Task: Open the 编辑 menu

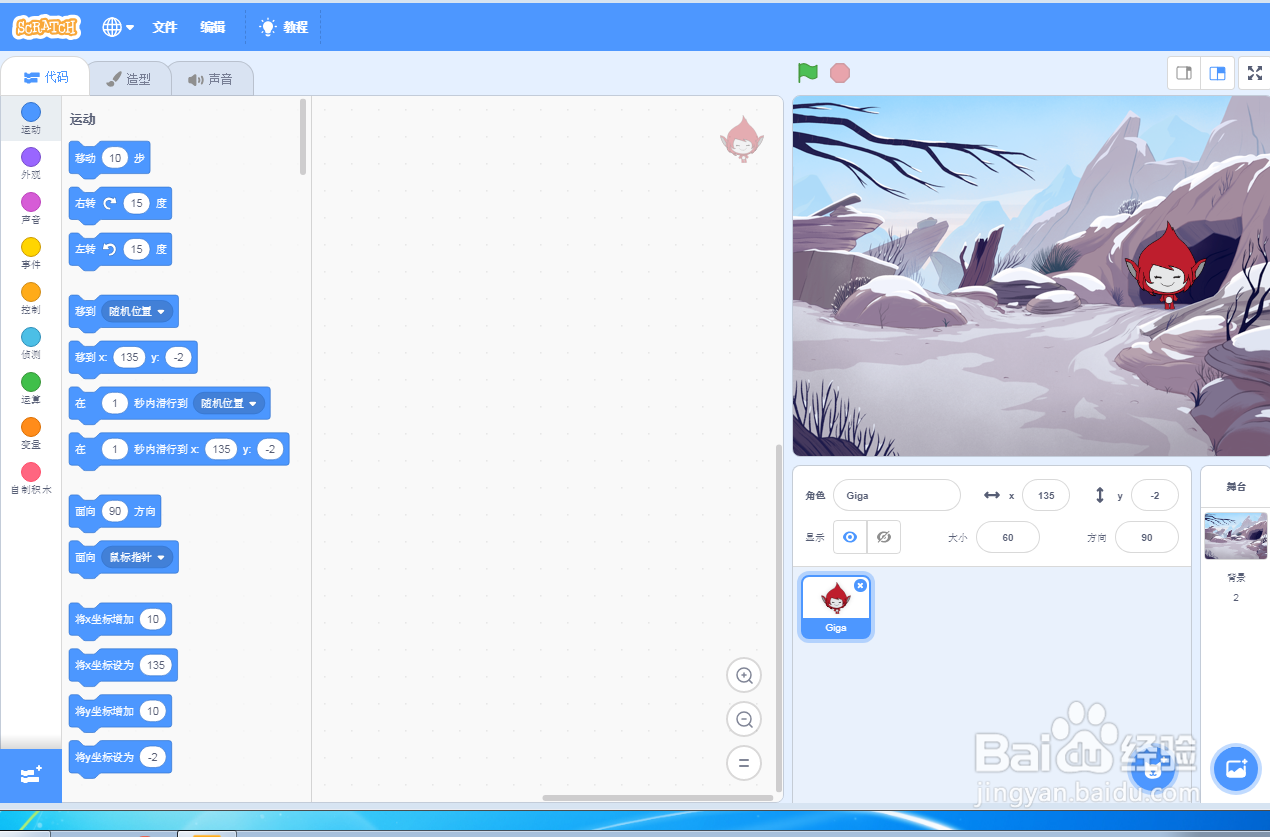Action: pos(213,27)
